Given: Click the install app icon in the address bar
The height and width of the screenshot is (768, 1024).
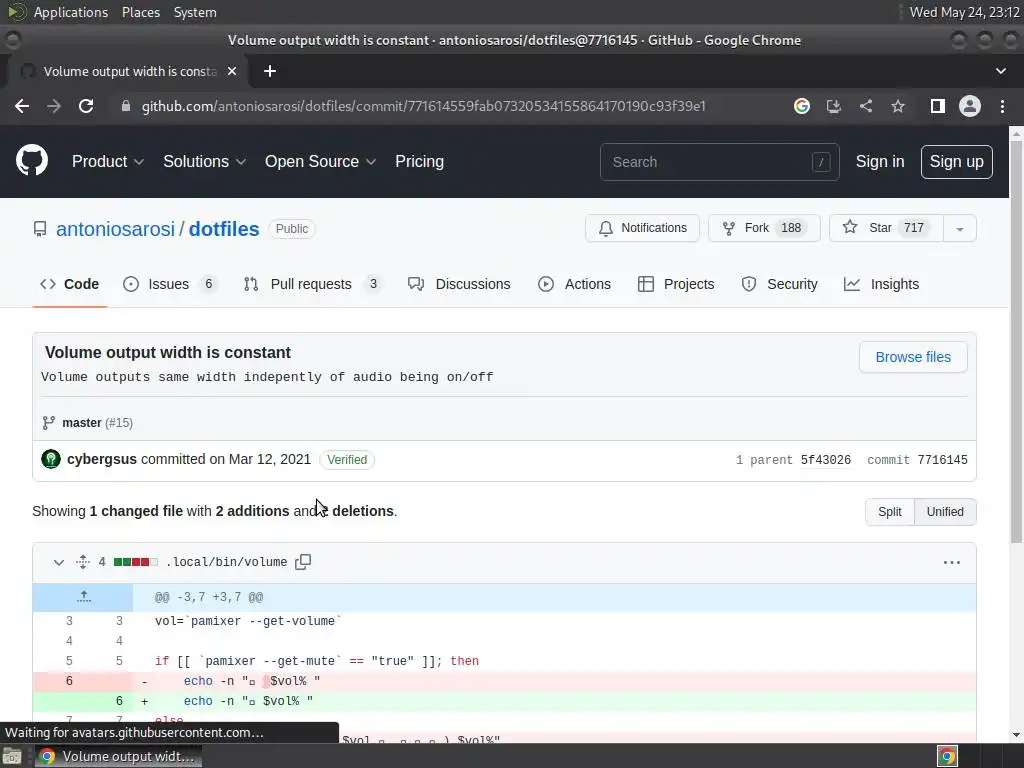Looking at the screenshot, I should click(834, 106).
